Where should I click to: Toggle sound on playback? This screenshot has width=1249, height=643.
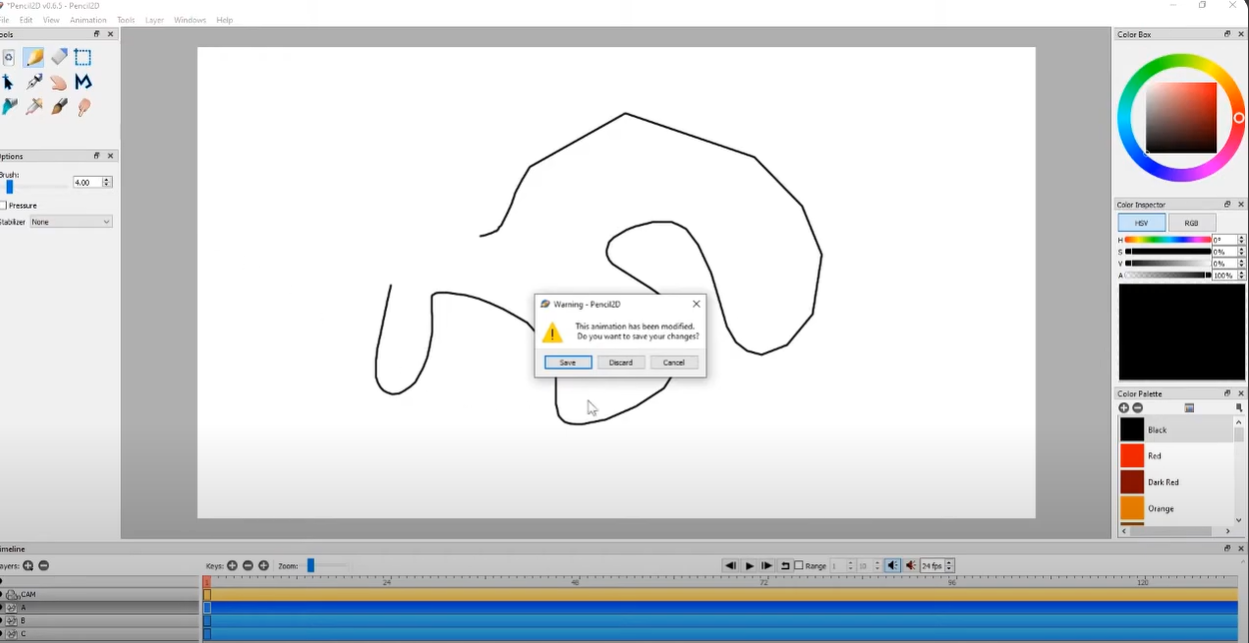pyautogui.click(x=892, y=565)
